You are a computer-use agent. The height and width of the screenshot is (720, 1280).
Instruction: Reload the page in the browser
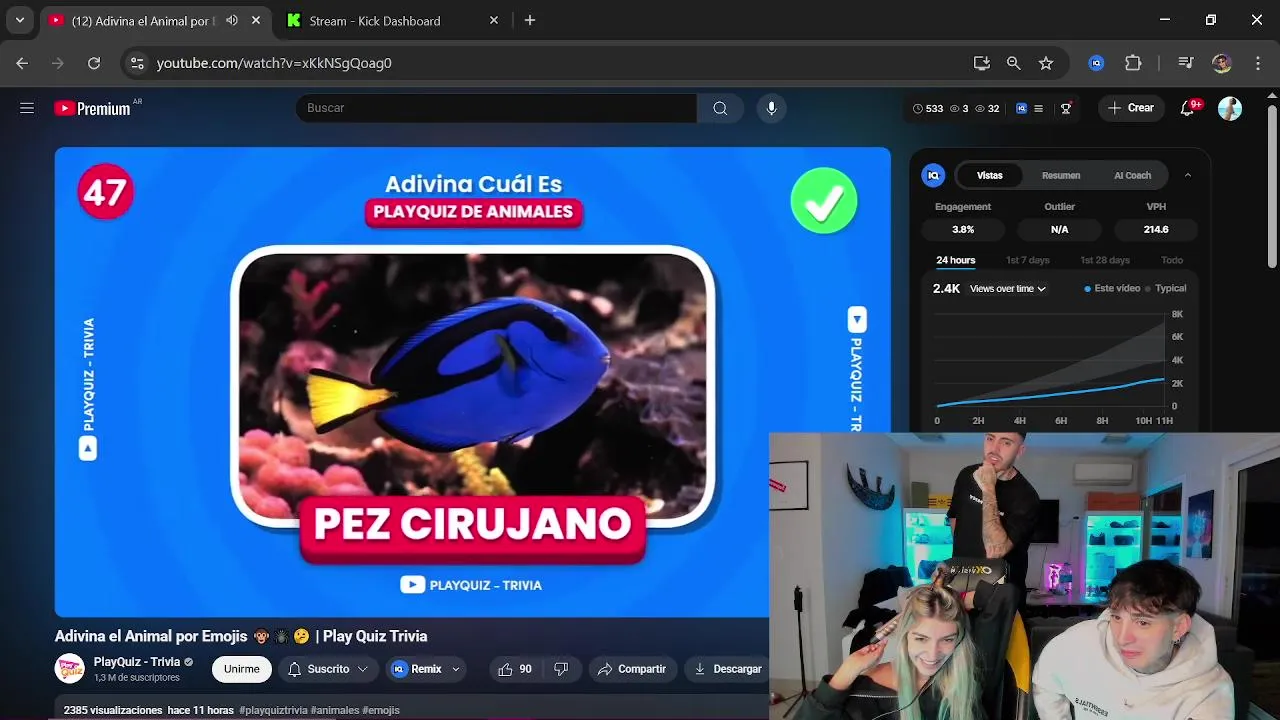tap(94, 63)
